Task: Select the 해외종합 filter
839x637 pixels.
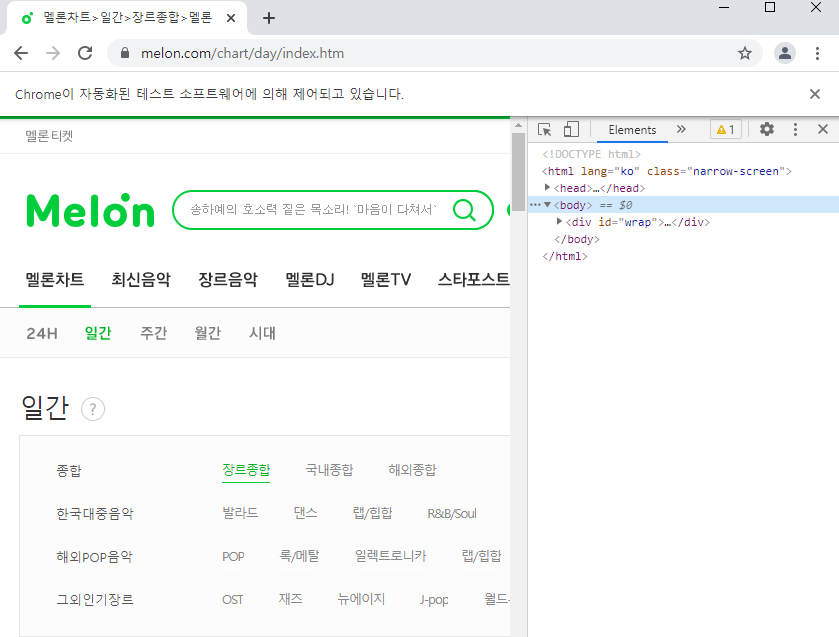Action: tap(412, 470)
